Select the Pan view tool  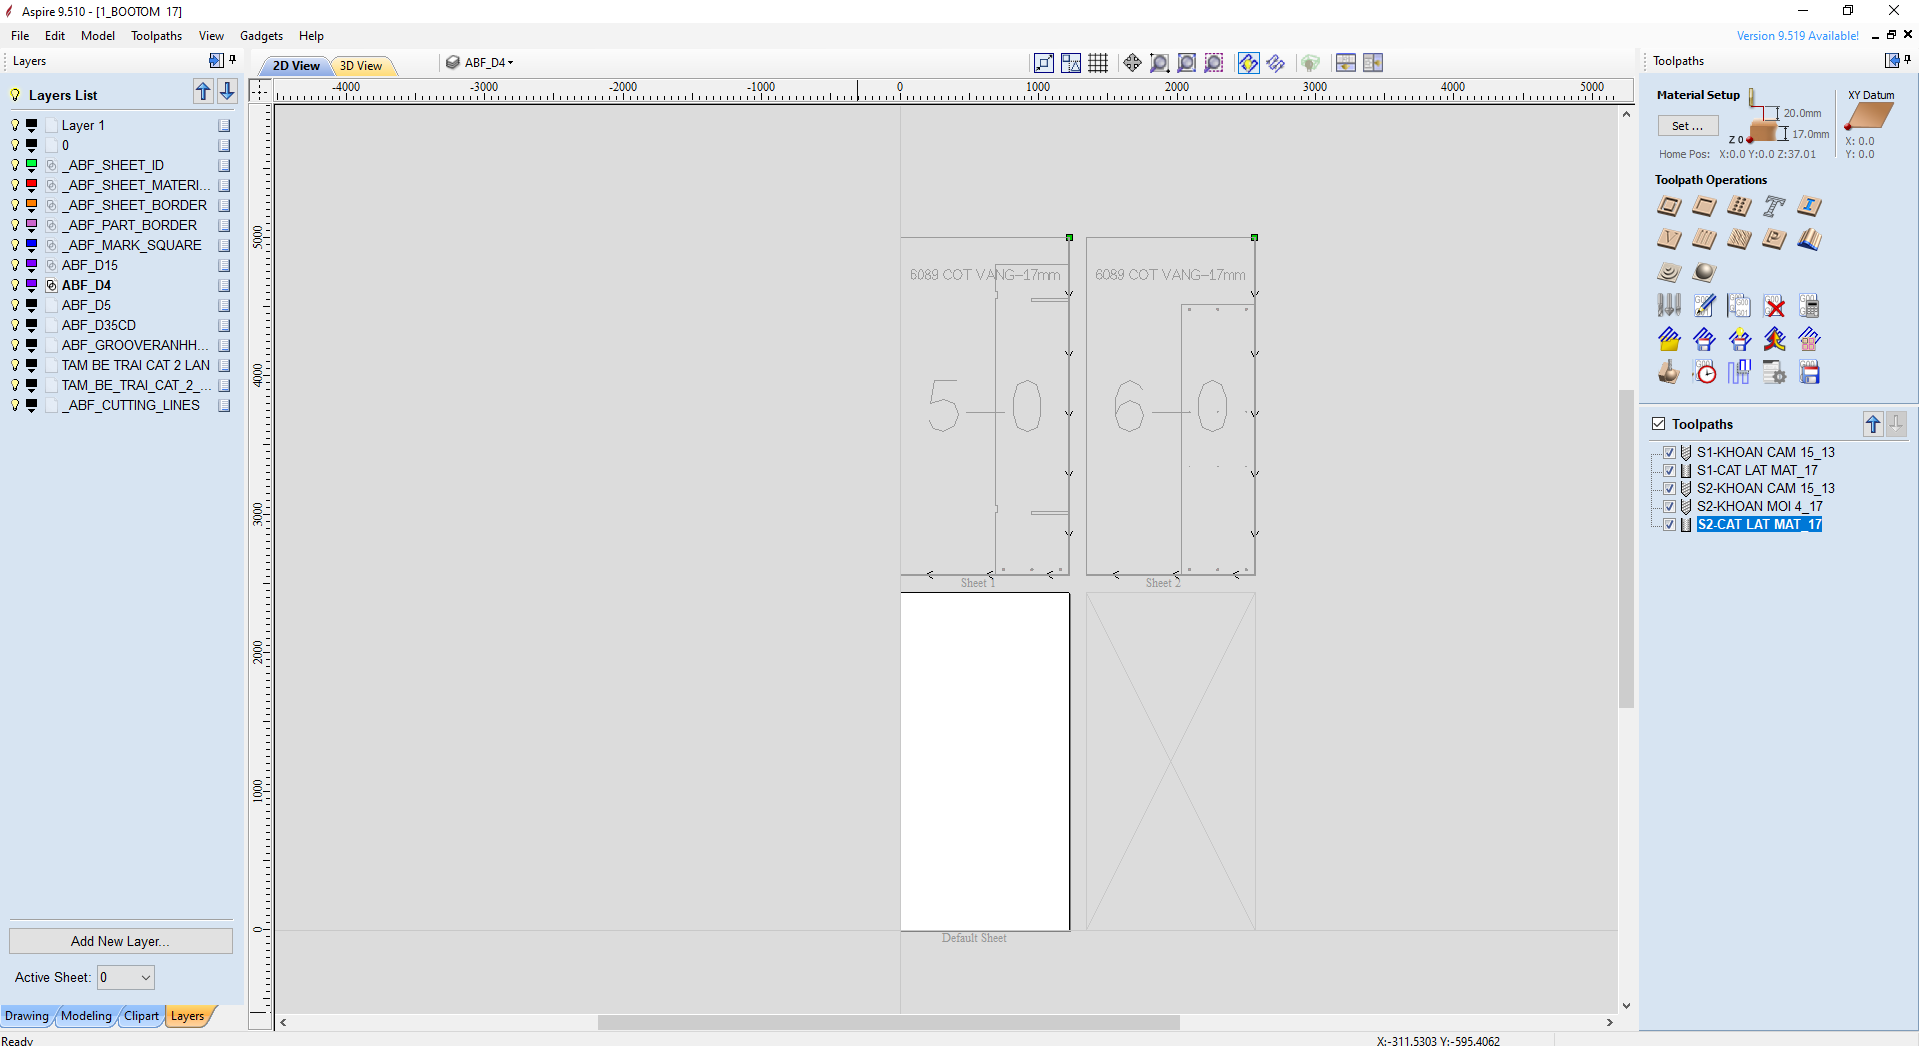coord(1132,63)
